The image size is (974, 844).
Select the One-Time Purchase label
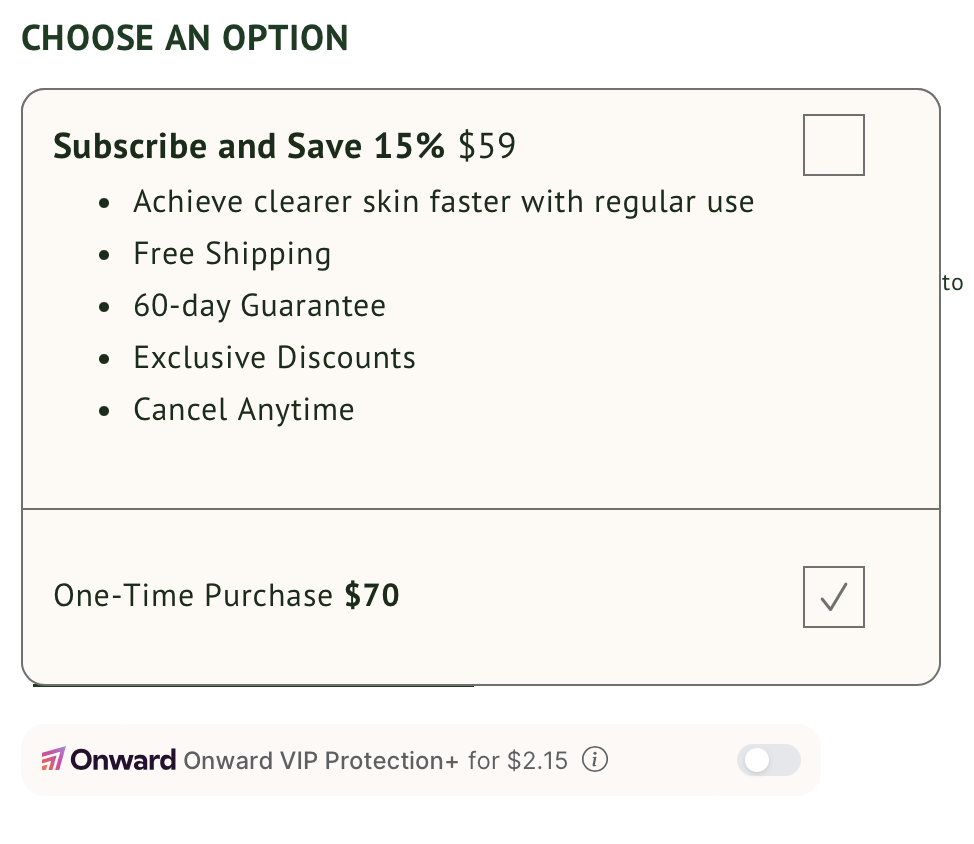pyautogui.click(x=193, y=596)
